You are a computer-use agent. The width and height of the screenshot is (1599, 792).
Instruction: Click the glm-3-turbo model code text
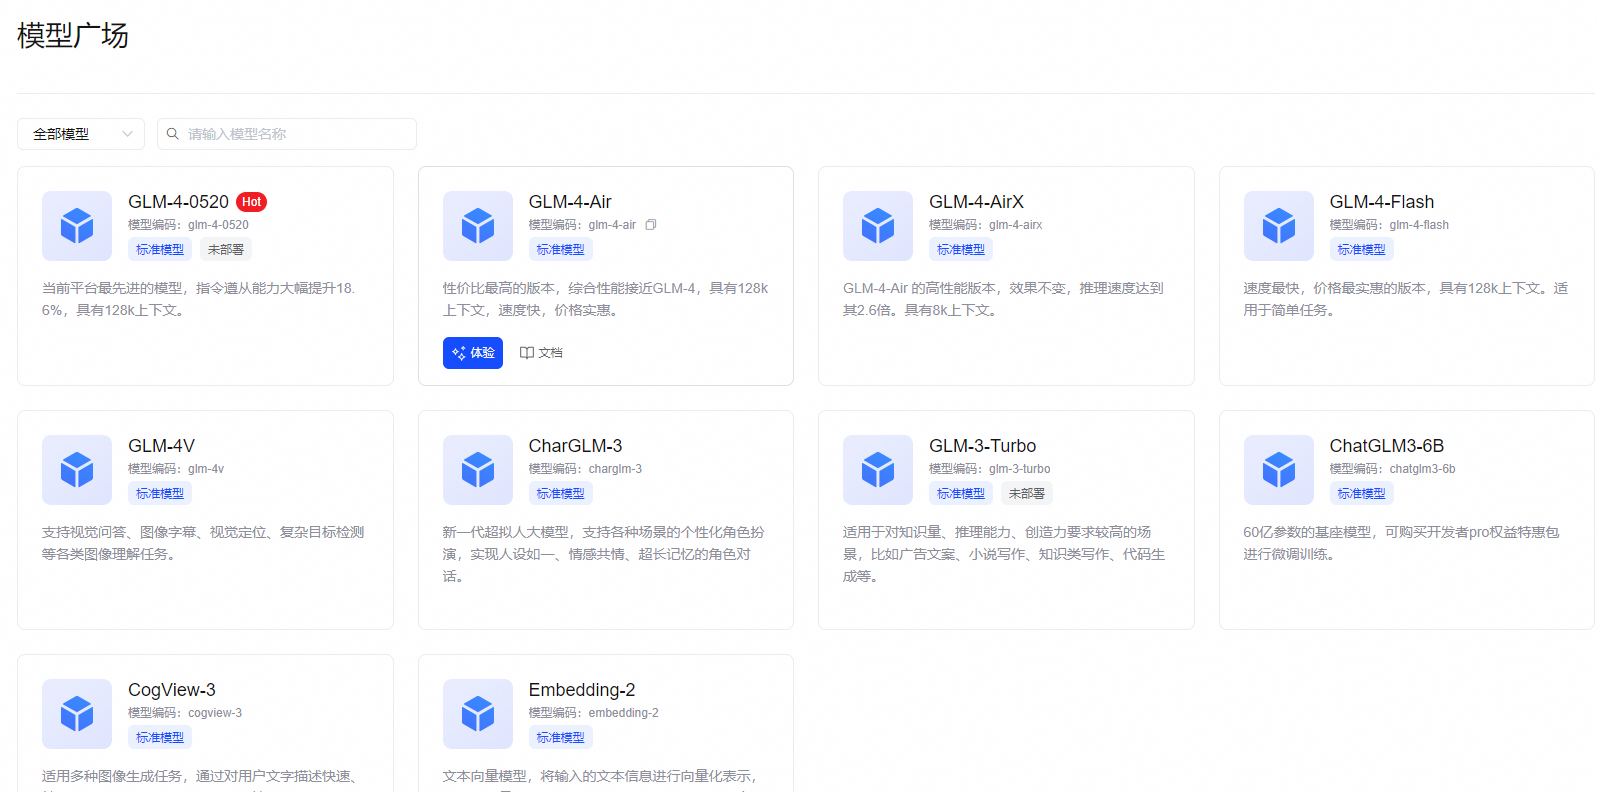(1019, 469)
